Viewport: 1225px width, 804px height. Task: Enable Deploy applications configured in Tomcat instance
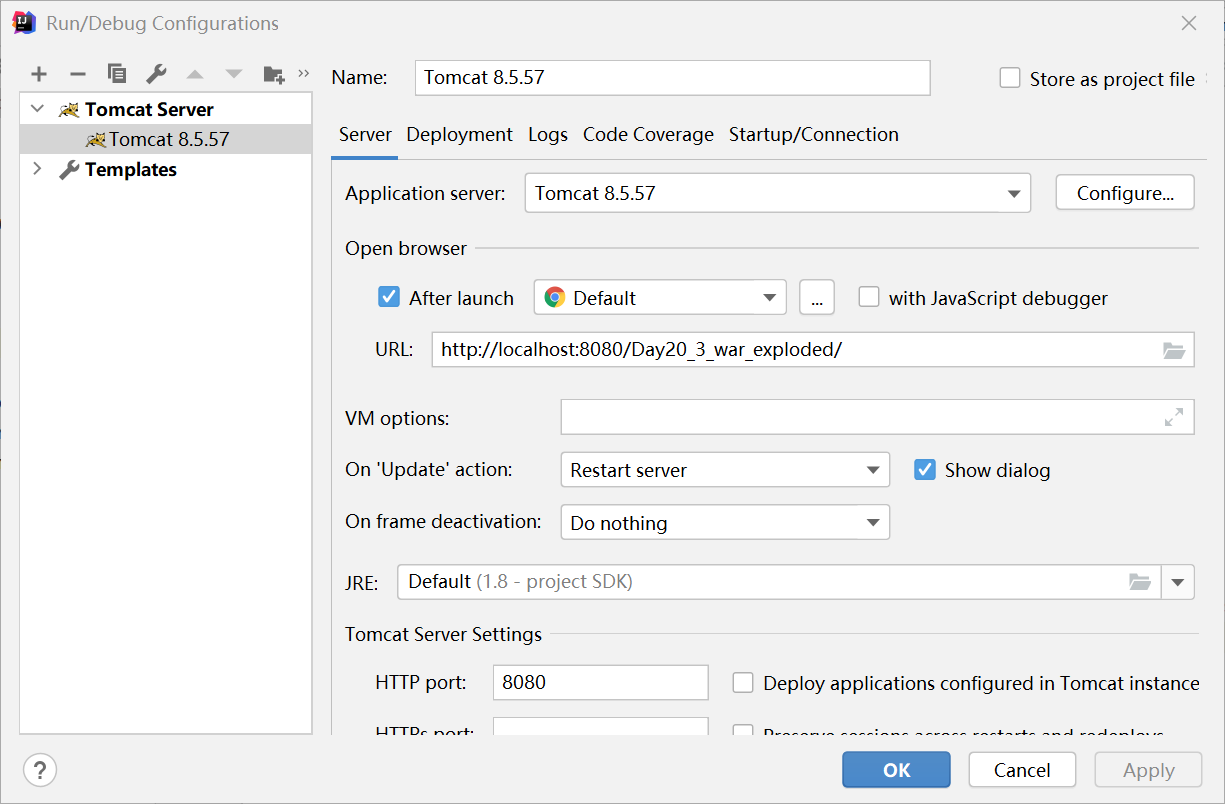(x=743, y=683)
